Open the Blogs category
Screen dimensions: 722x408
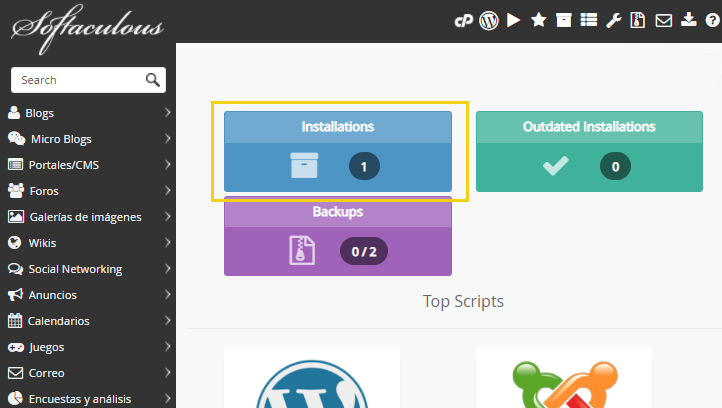tap(40, 113)
